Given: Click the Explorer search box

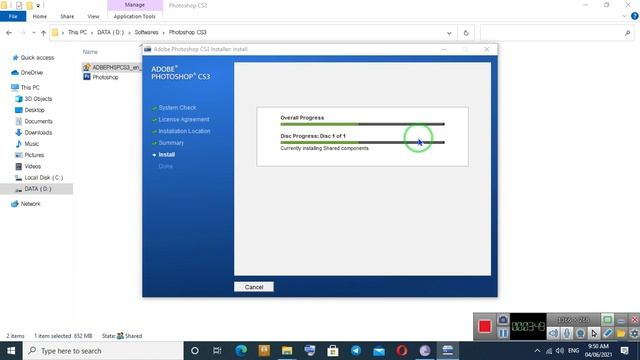Looking at the screenshot, I should tap(557, 33).
